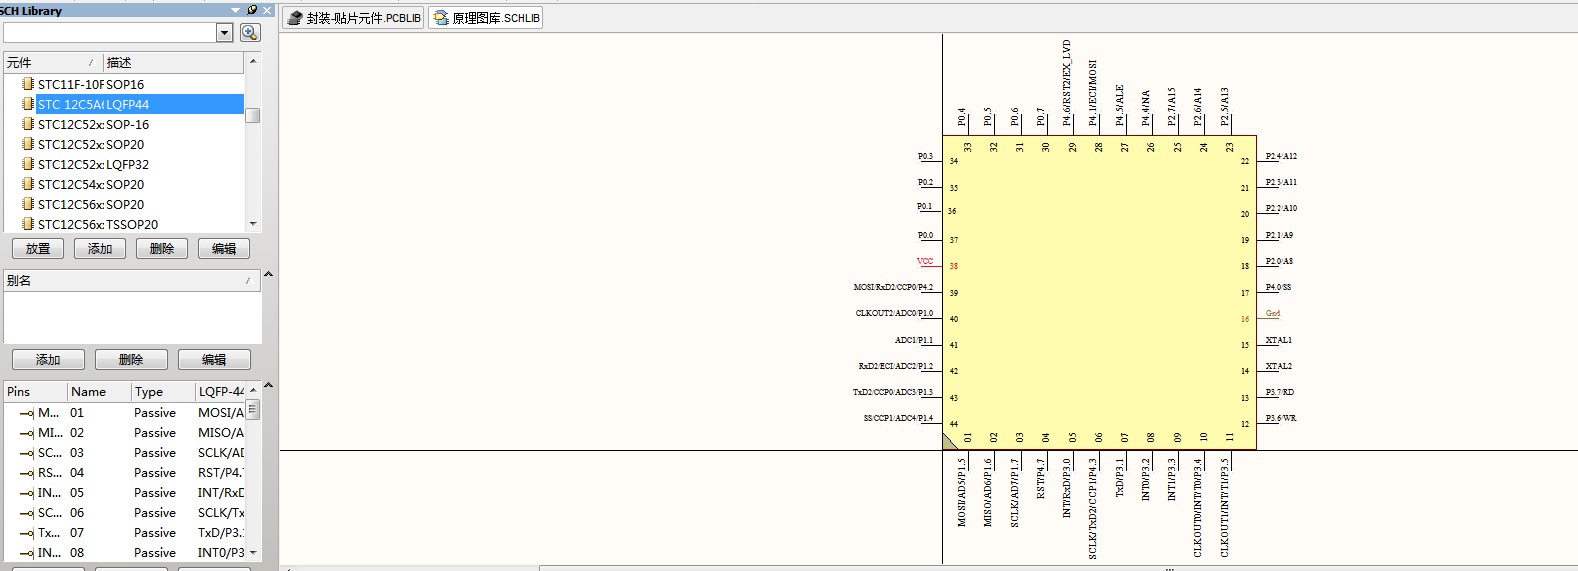Image resolution: width=1578 pixels, height=571 pixels.
Task: Pin the SCH Library panel
Action: pyautogui.click(x=252, y=10)
